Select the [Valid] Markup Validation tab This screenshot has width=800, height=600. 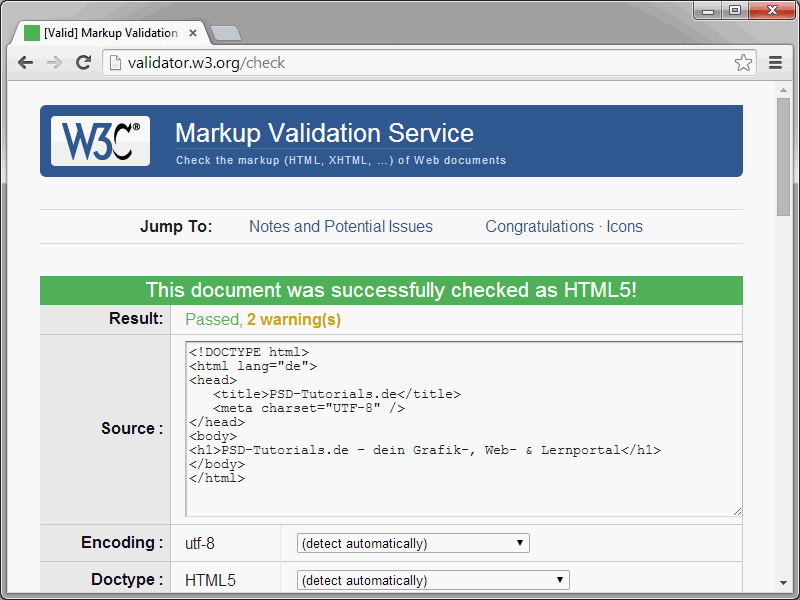click(x=110, y=33)
